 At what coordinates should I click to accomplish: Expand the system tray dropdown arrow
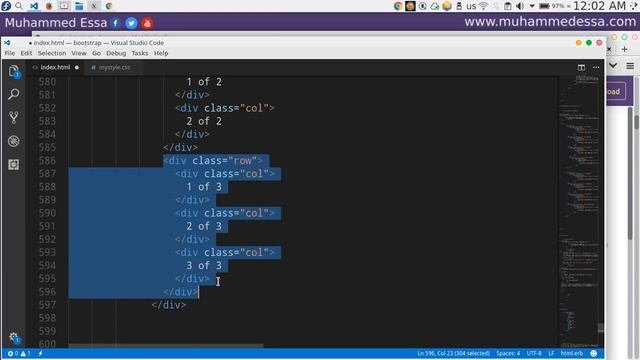(x=532, y=6)
